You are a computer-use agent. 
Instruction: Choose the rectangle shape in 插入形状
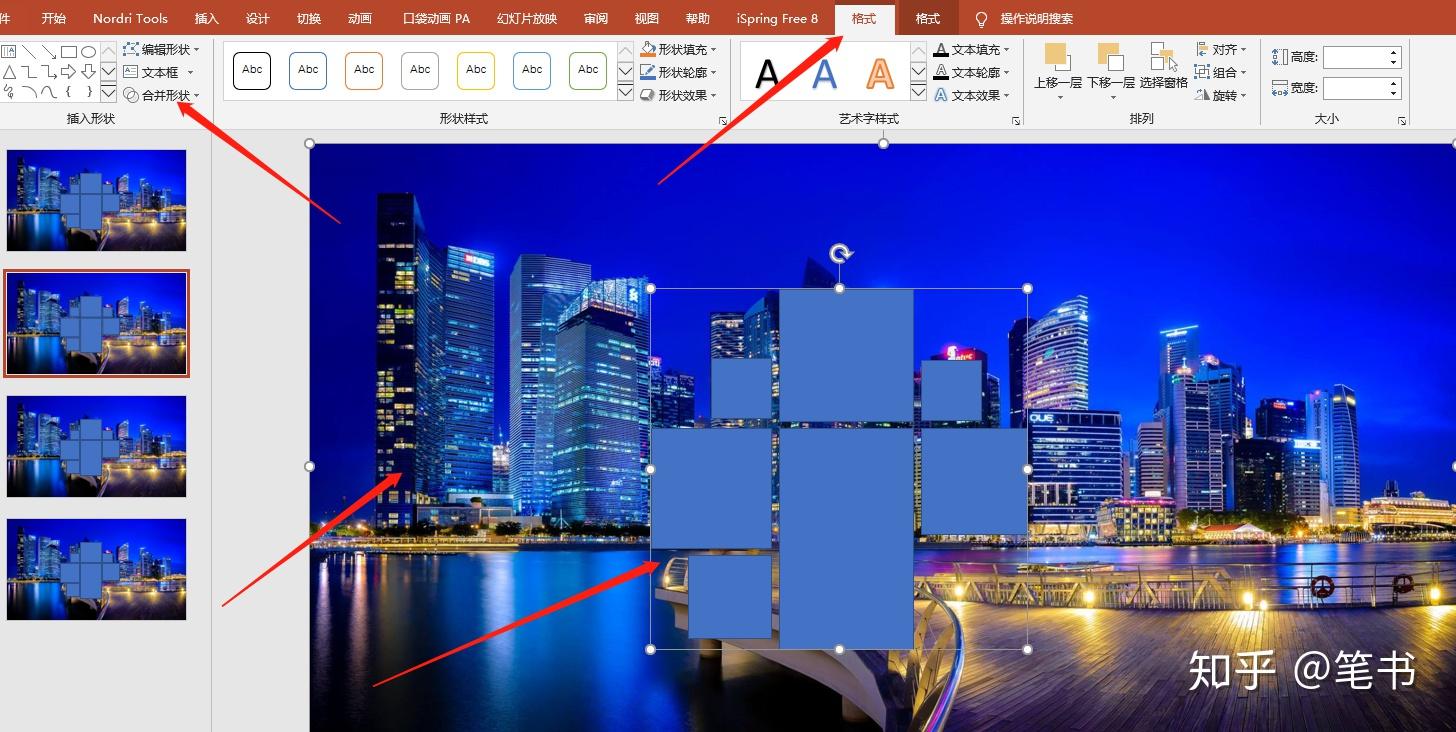coord(69,51)
